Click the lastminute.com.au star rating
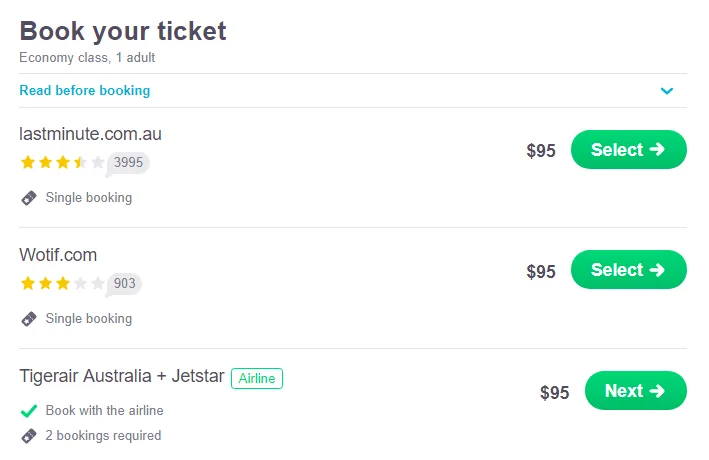Viewport: 709px width, 460px height. (x=62, y=162)
